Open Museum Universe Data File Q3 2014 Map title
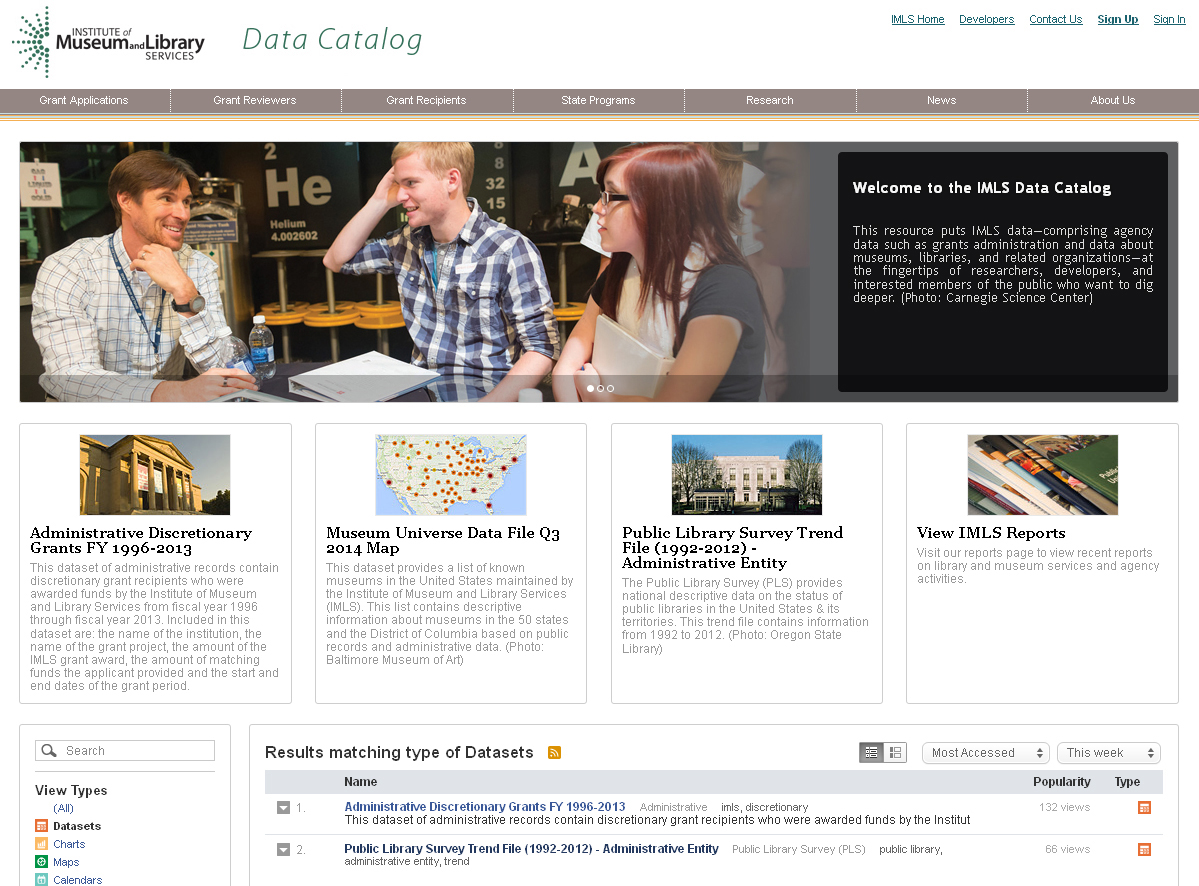The height and width of the screenshot is (886, 1199). click(443, 540)
